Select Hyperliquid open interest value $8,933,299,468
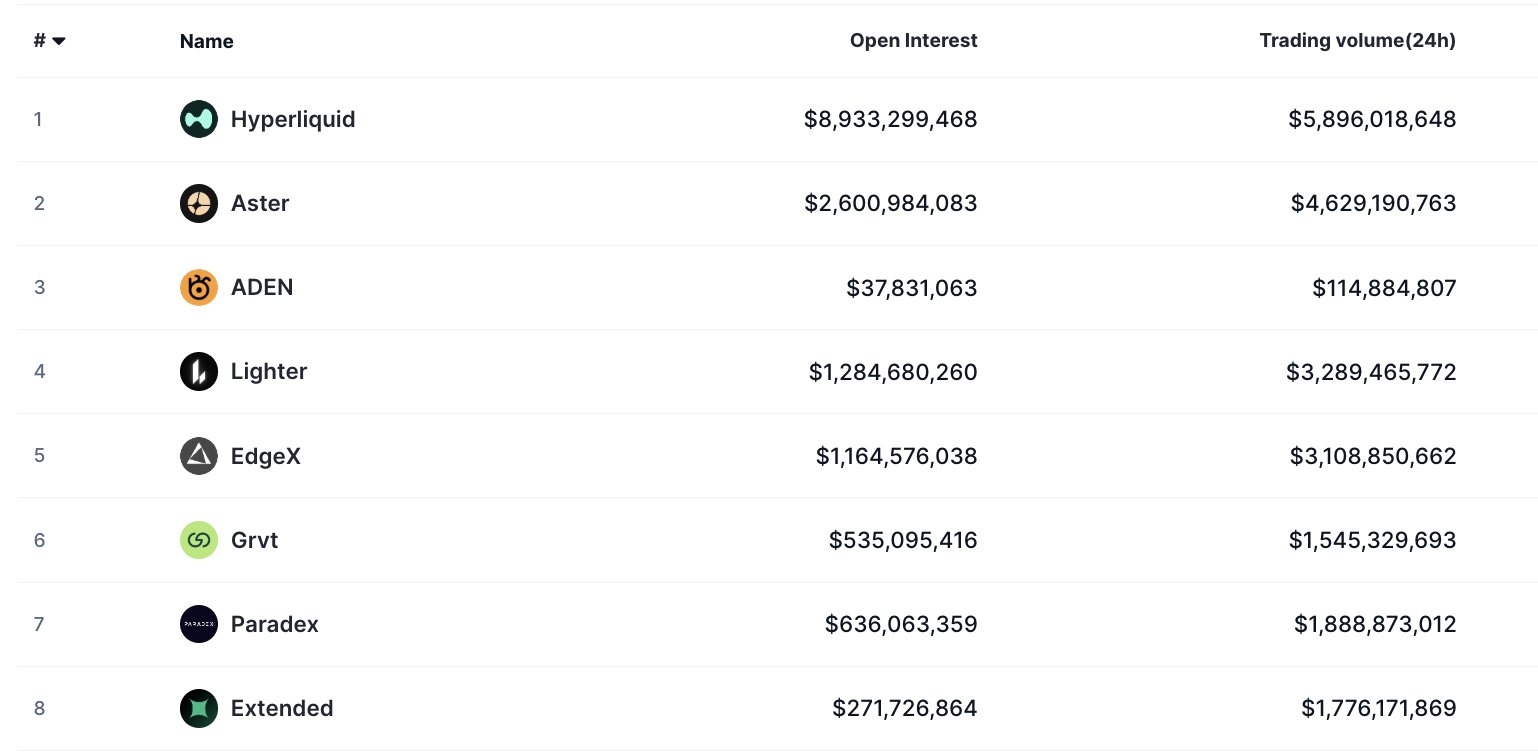This screenshot has width=1538, height=754. point(890,120)
